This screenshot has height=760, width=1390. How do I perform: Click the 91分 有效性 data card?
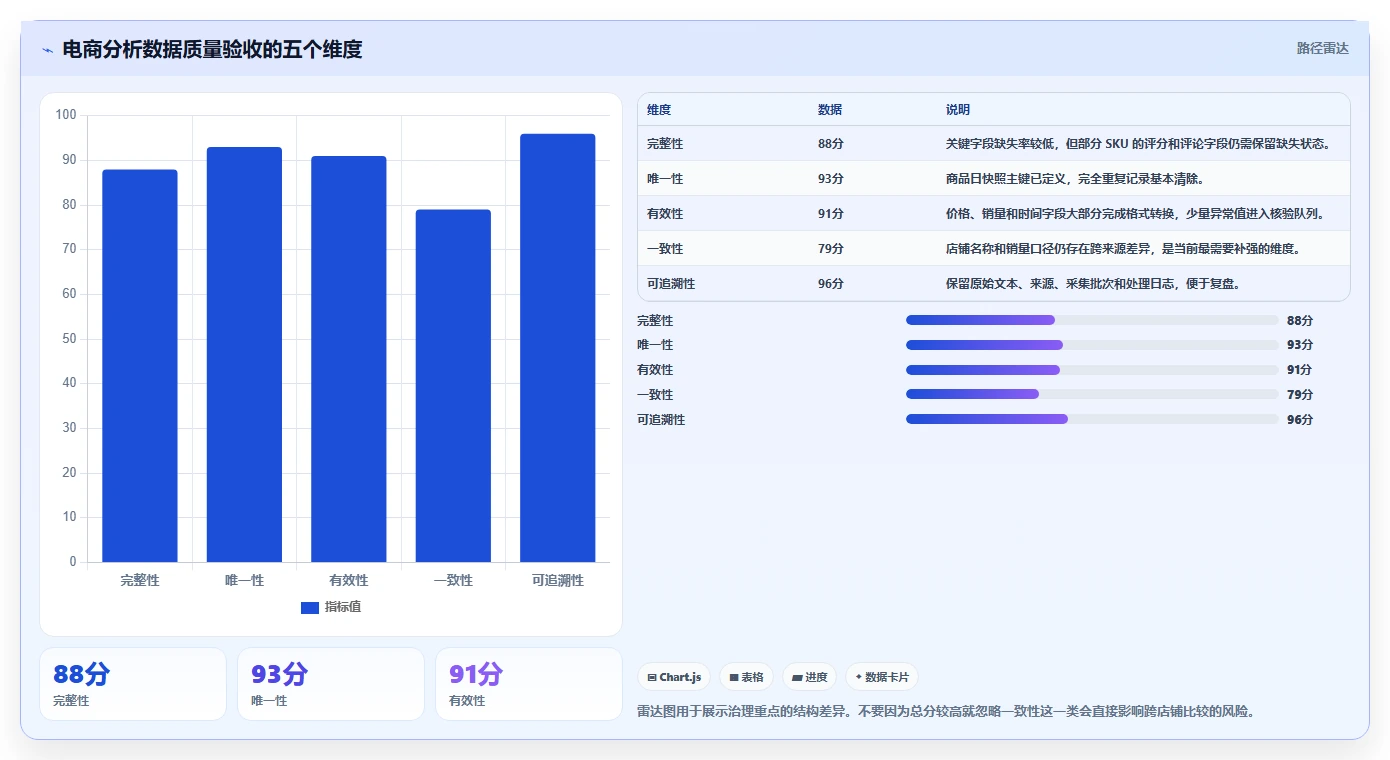[529, 684]
